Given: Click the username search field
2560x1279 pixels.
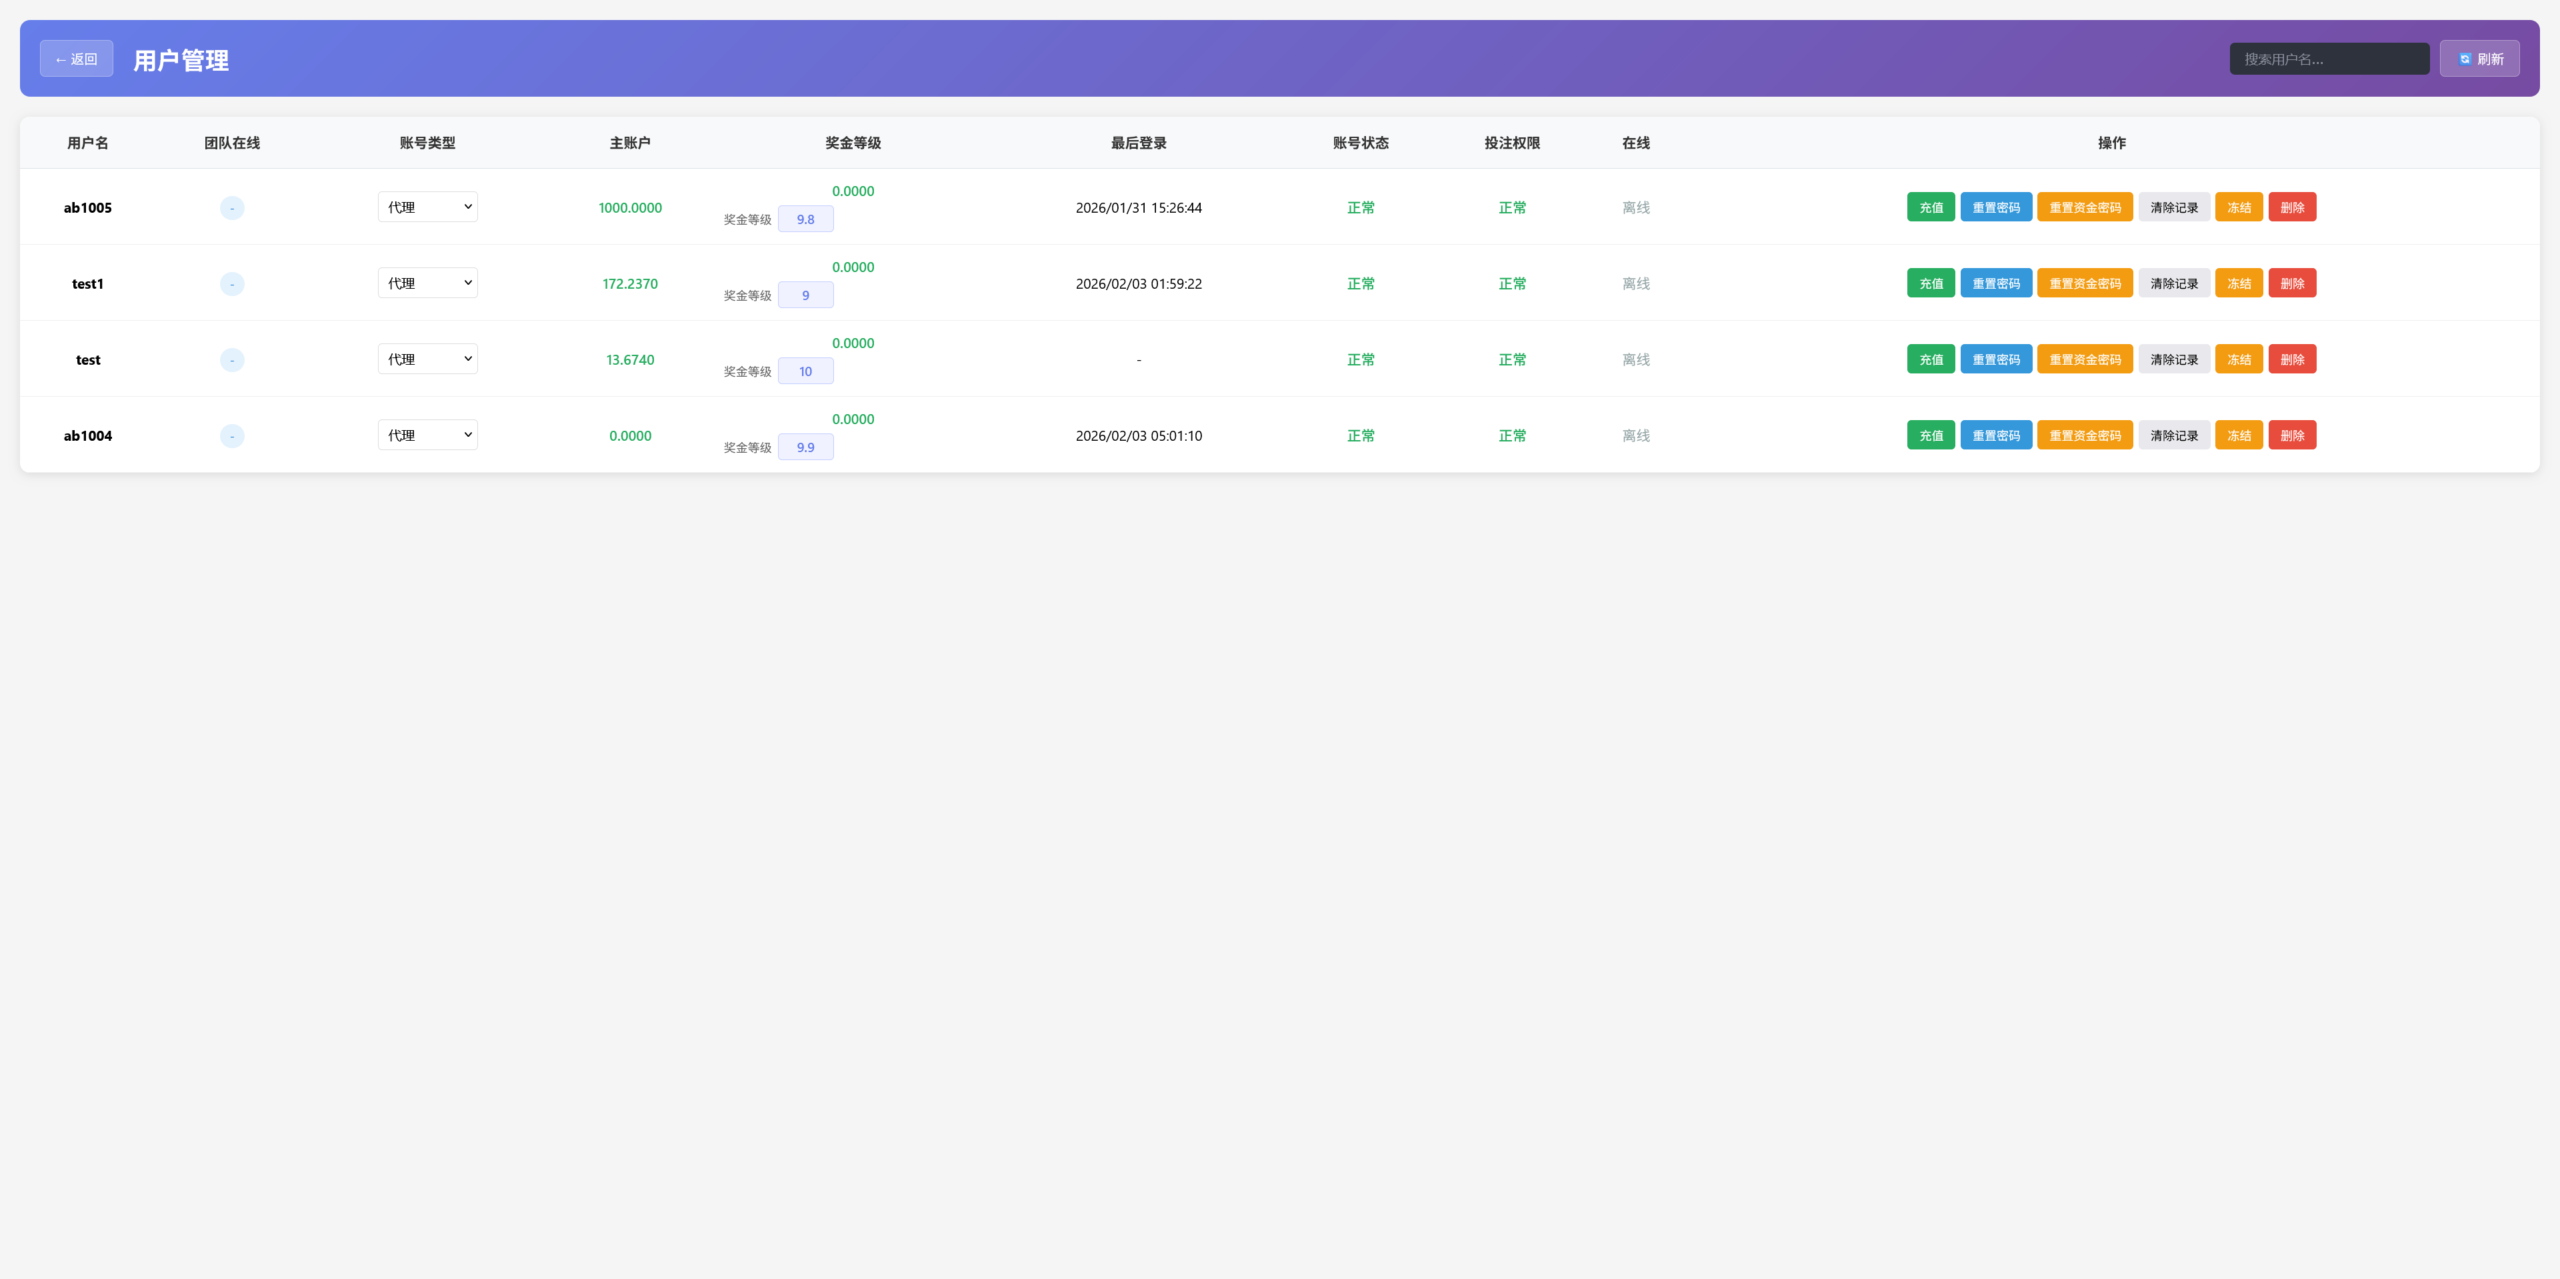Looking at the screenshot, I should point(2328,59).
